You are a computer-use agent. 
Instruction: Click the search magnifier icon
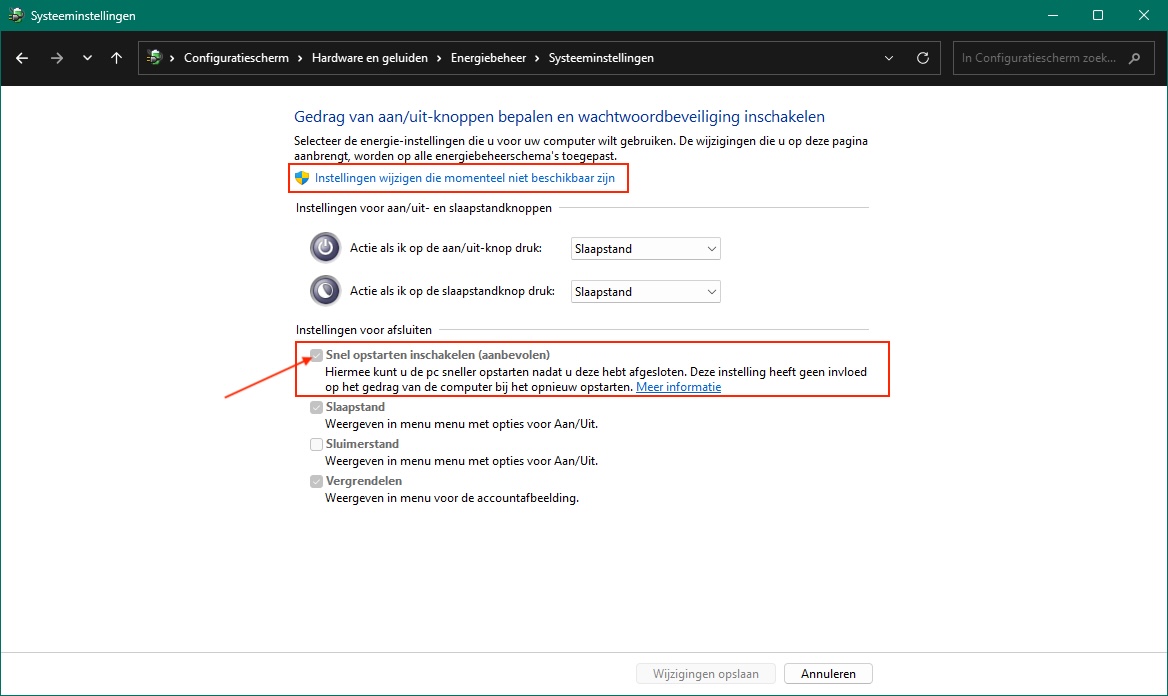[x=1134, y=58]
